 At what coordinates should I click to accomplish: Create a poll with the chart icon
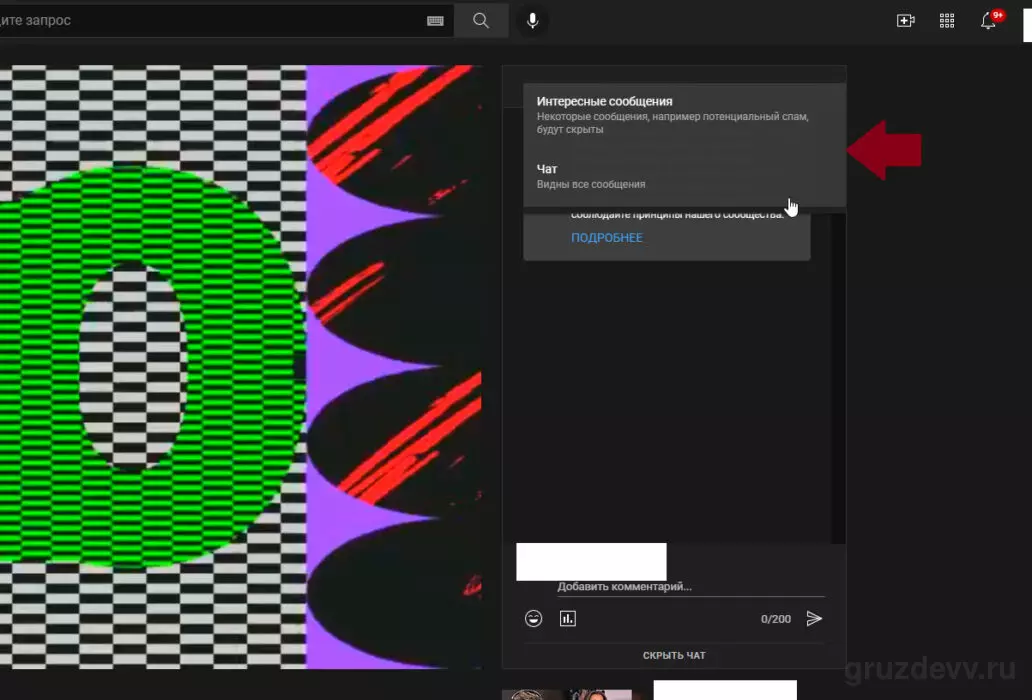567,618
